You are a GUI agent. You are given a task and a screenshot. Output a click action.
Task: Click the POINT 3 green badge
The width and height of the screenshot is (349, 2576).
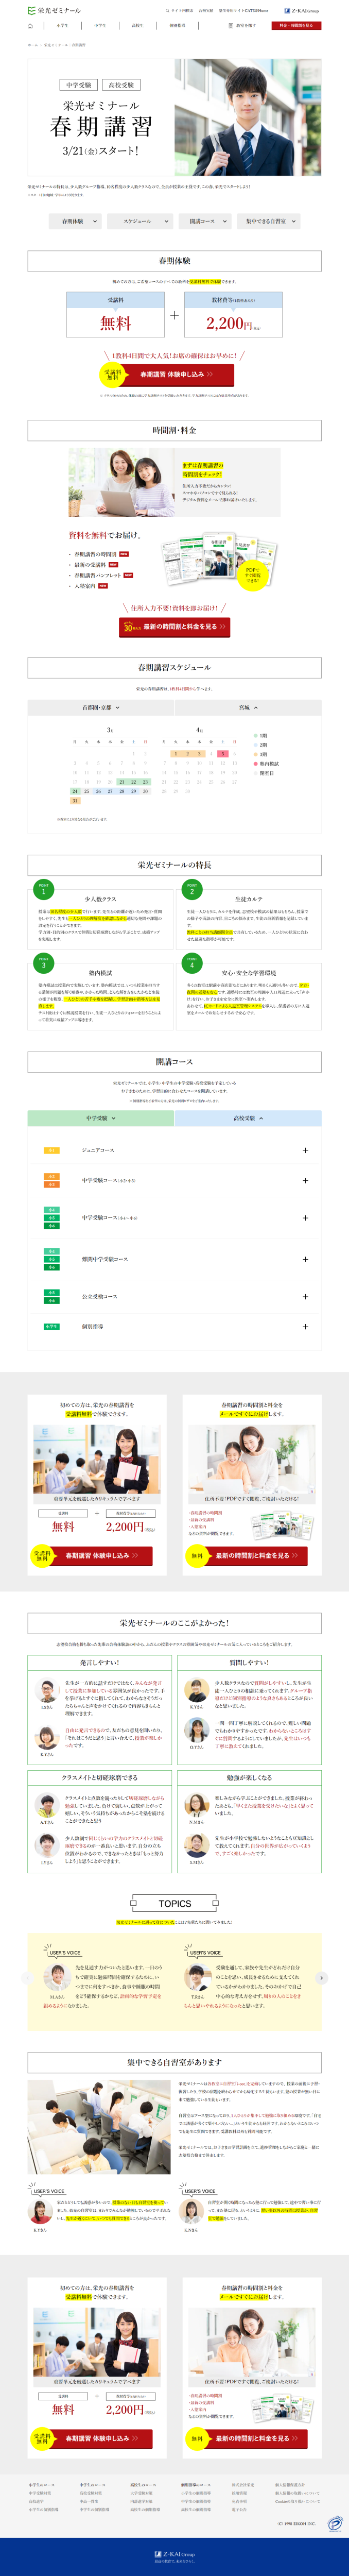43,963
